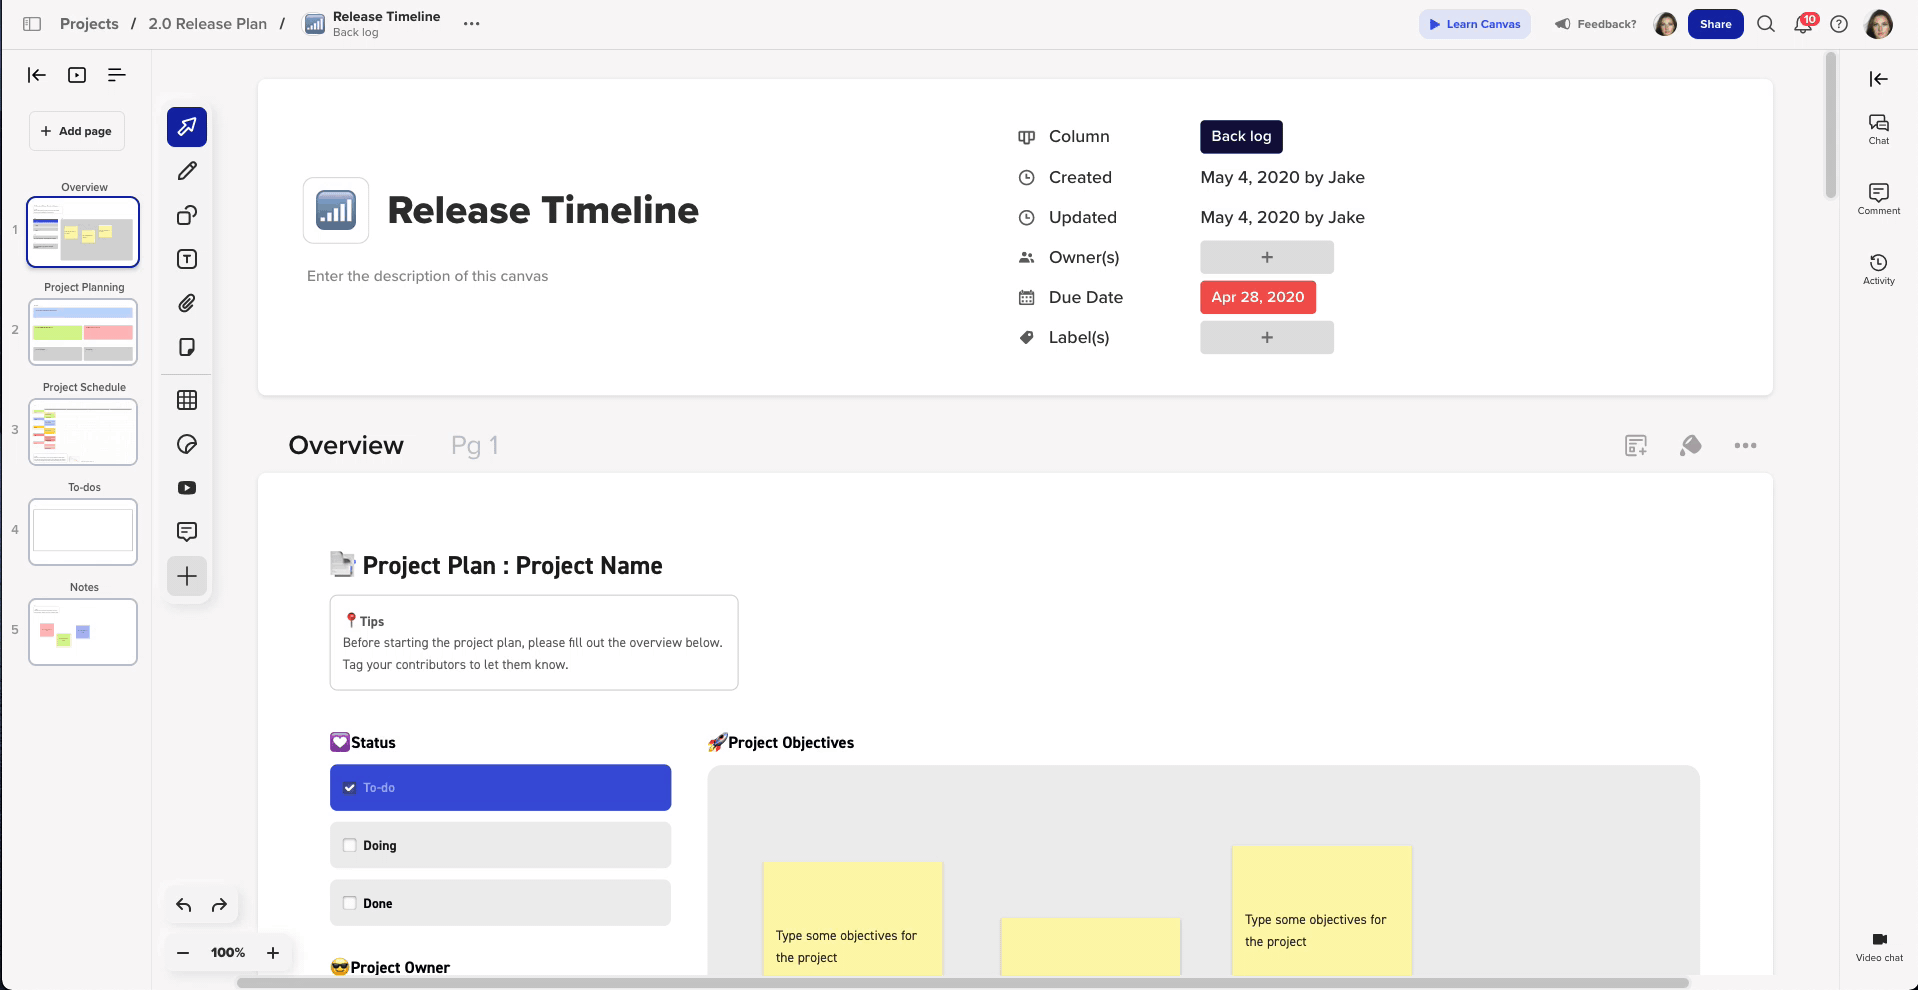This screenshot has width=1918, height=990.
Task: Open the page background fill color tool
Action: coord(1690,445)
